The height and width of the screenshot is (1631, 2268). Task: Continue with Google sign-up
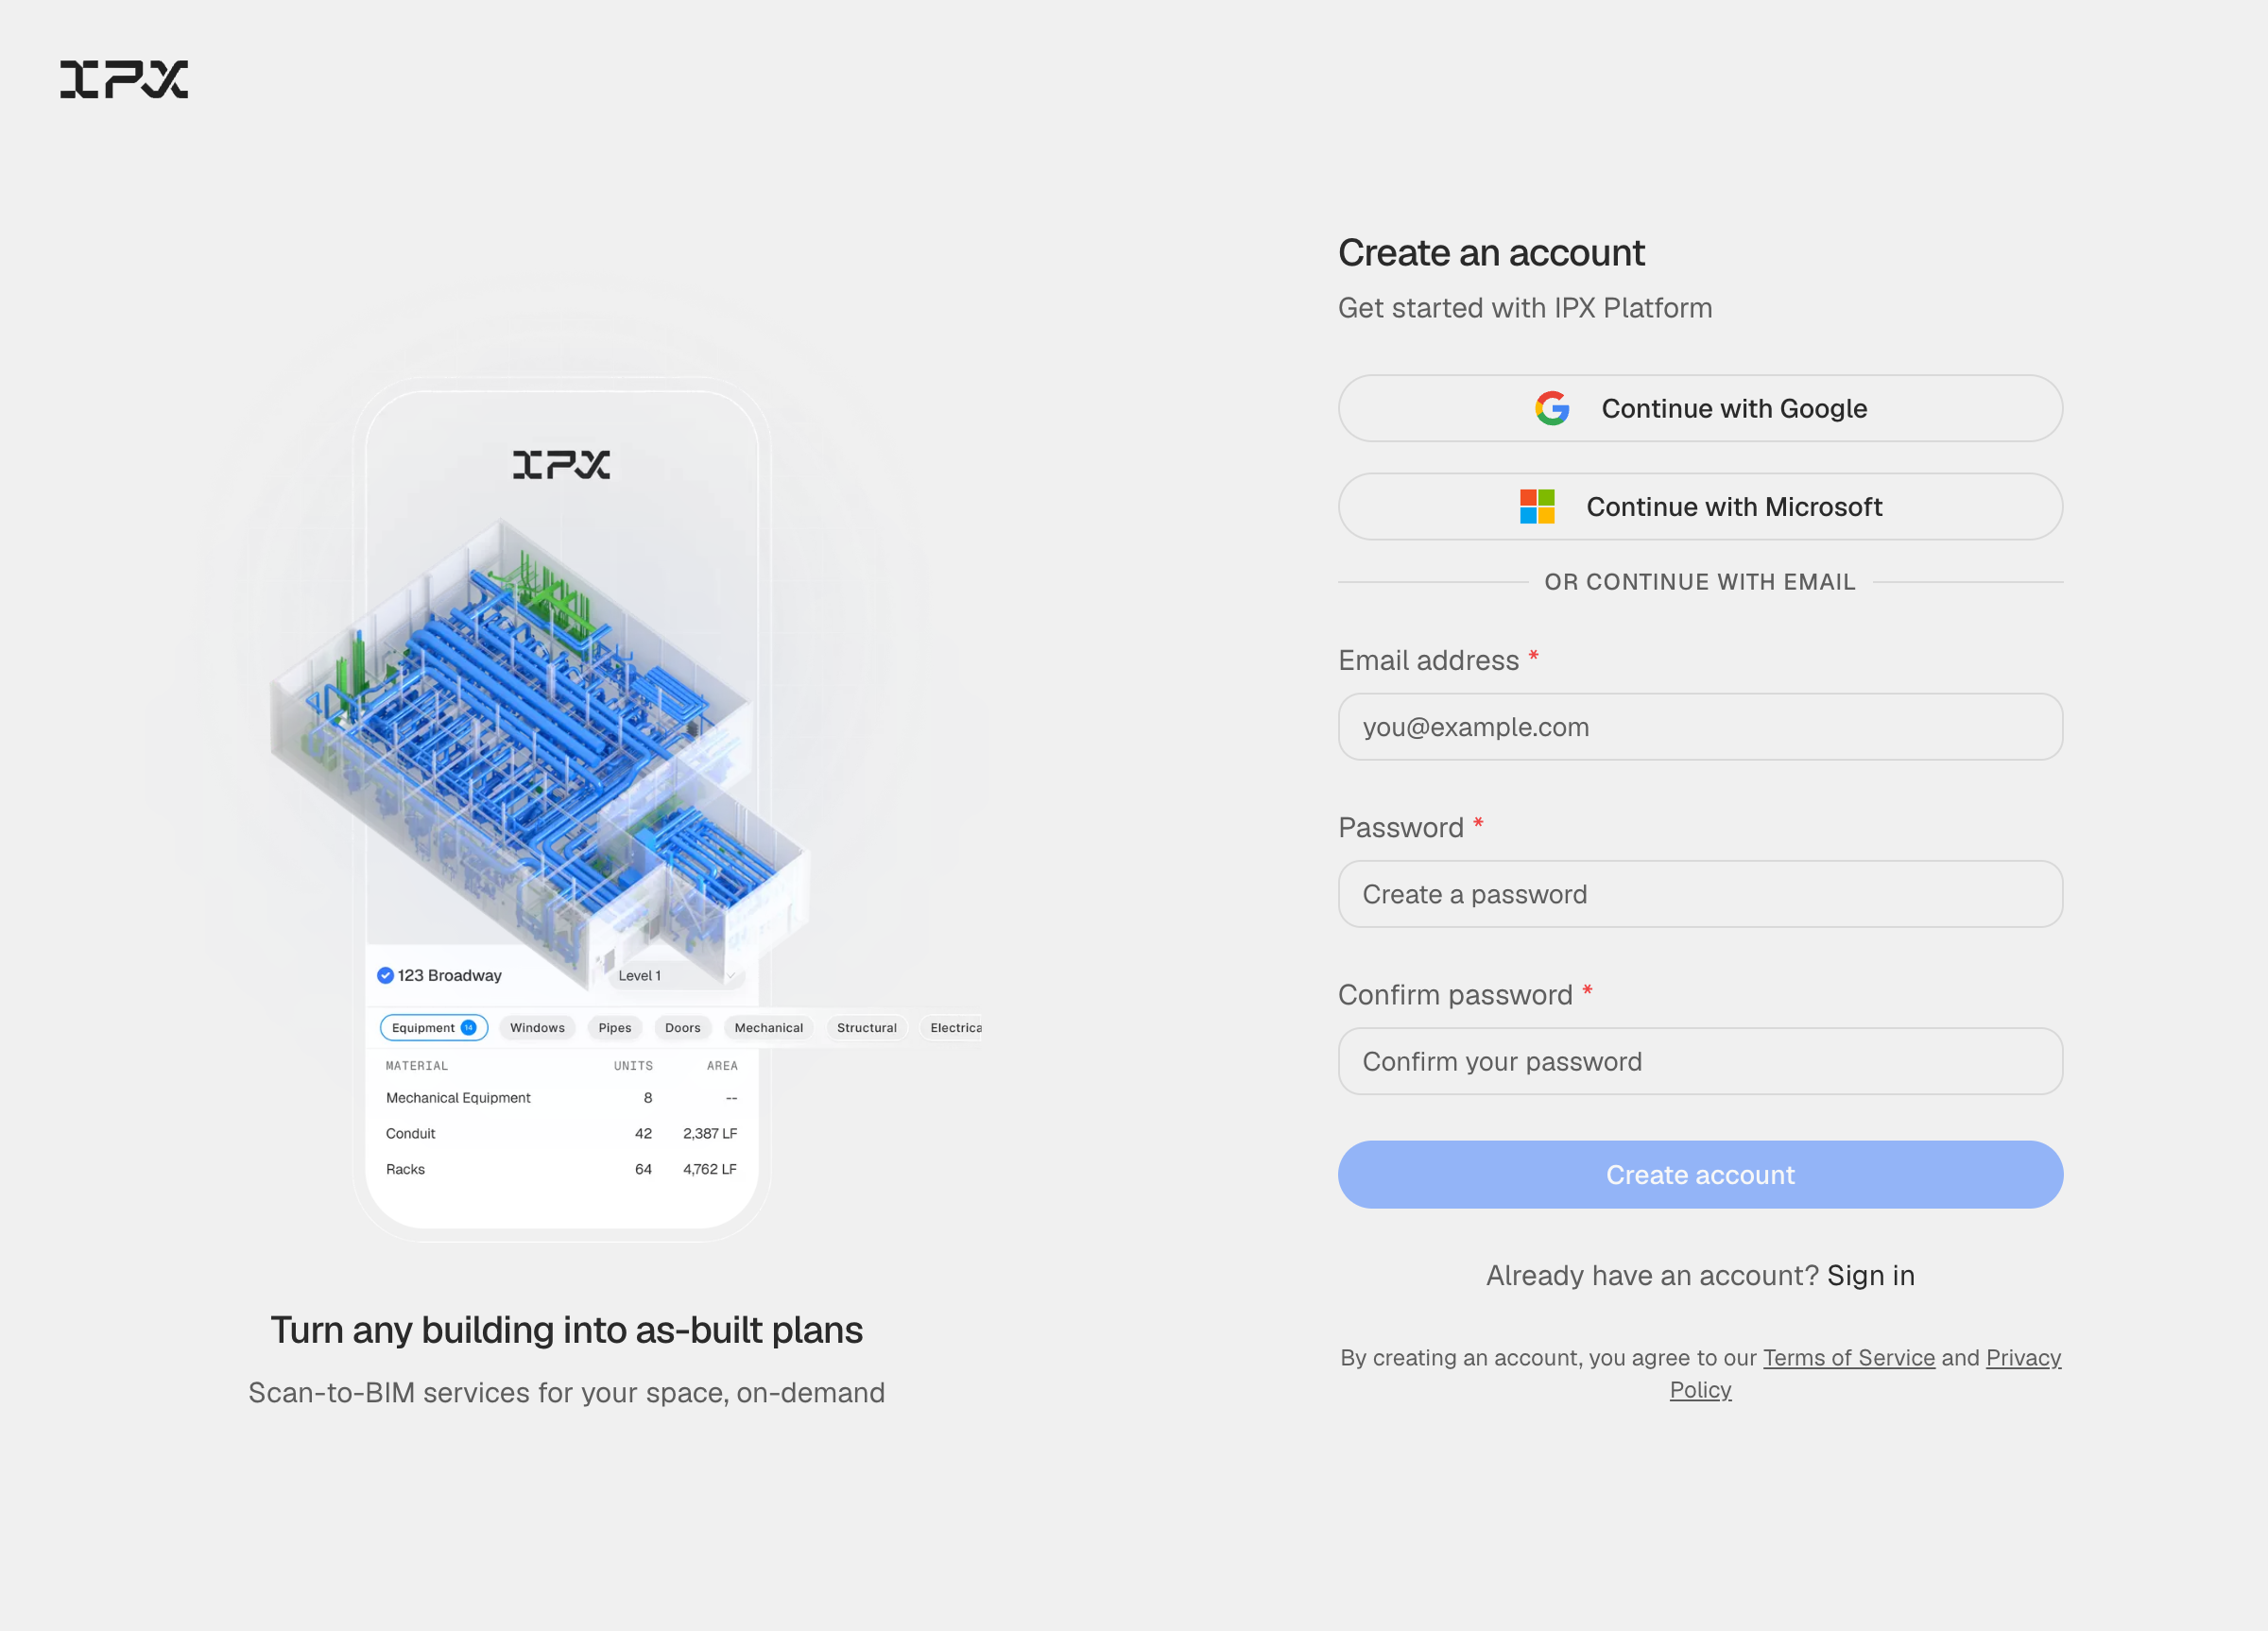click(x=1700, y=408)
